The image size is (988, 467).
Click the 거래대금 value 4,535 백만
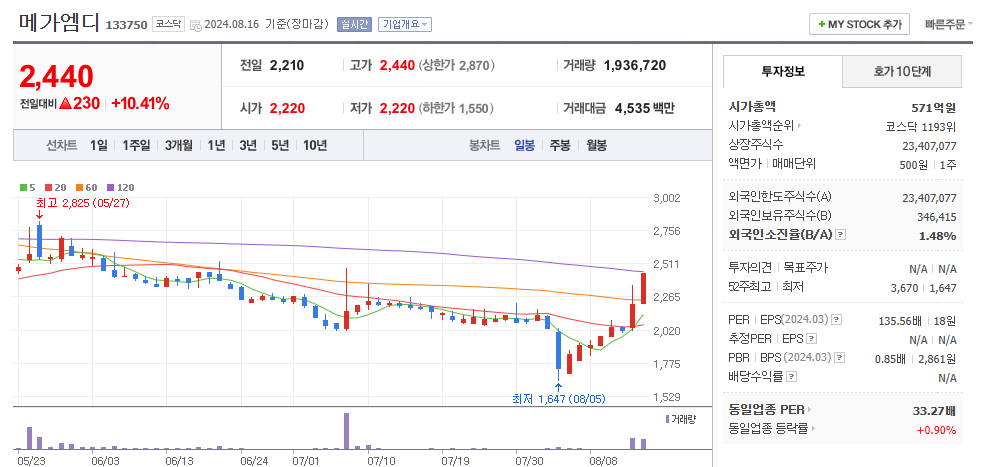click(645, 108)
